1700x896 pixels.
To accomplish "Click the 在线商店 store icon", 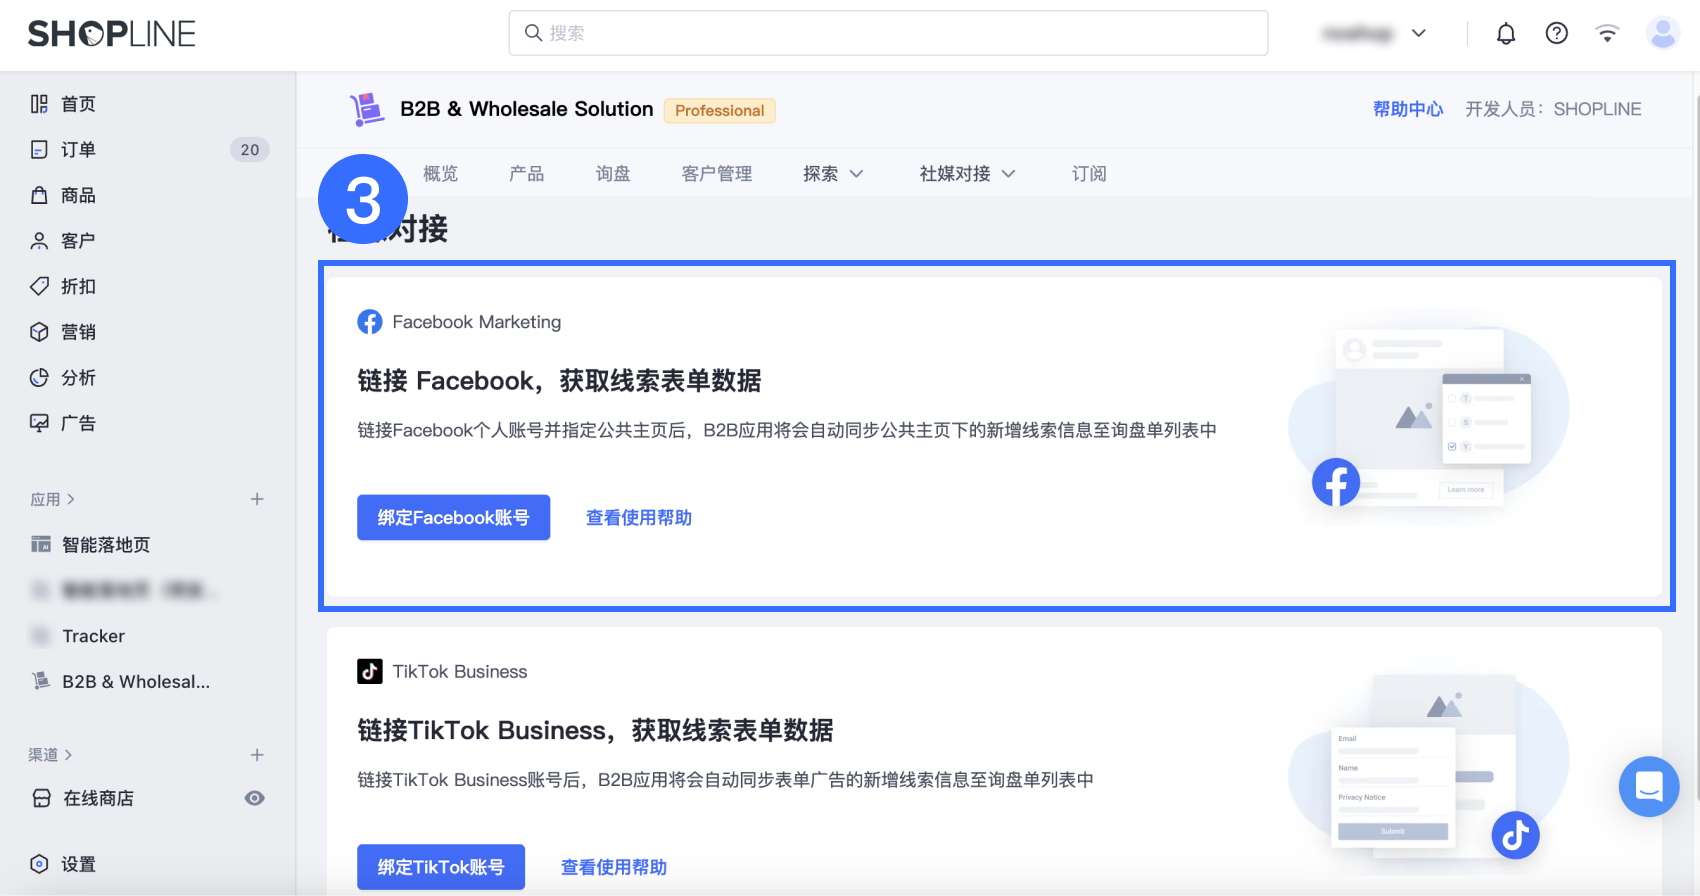I will click(x=41, y=798).
